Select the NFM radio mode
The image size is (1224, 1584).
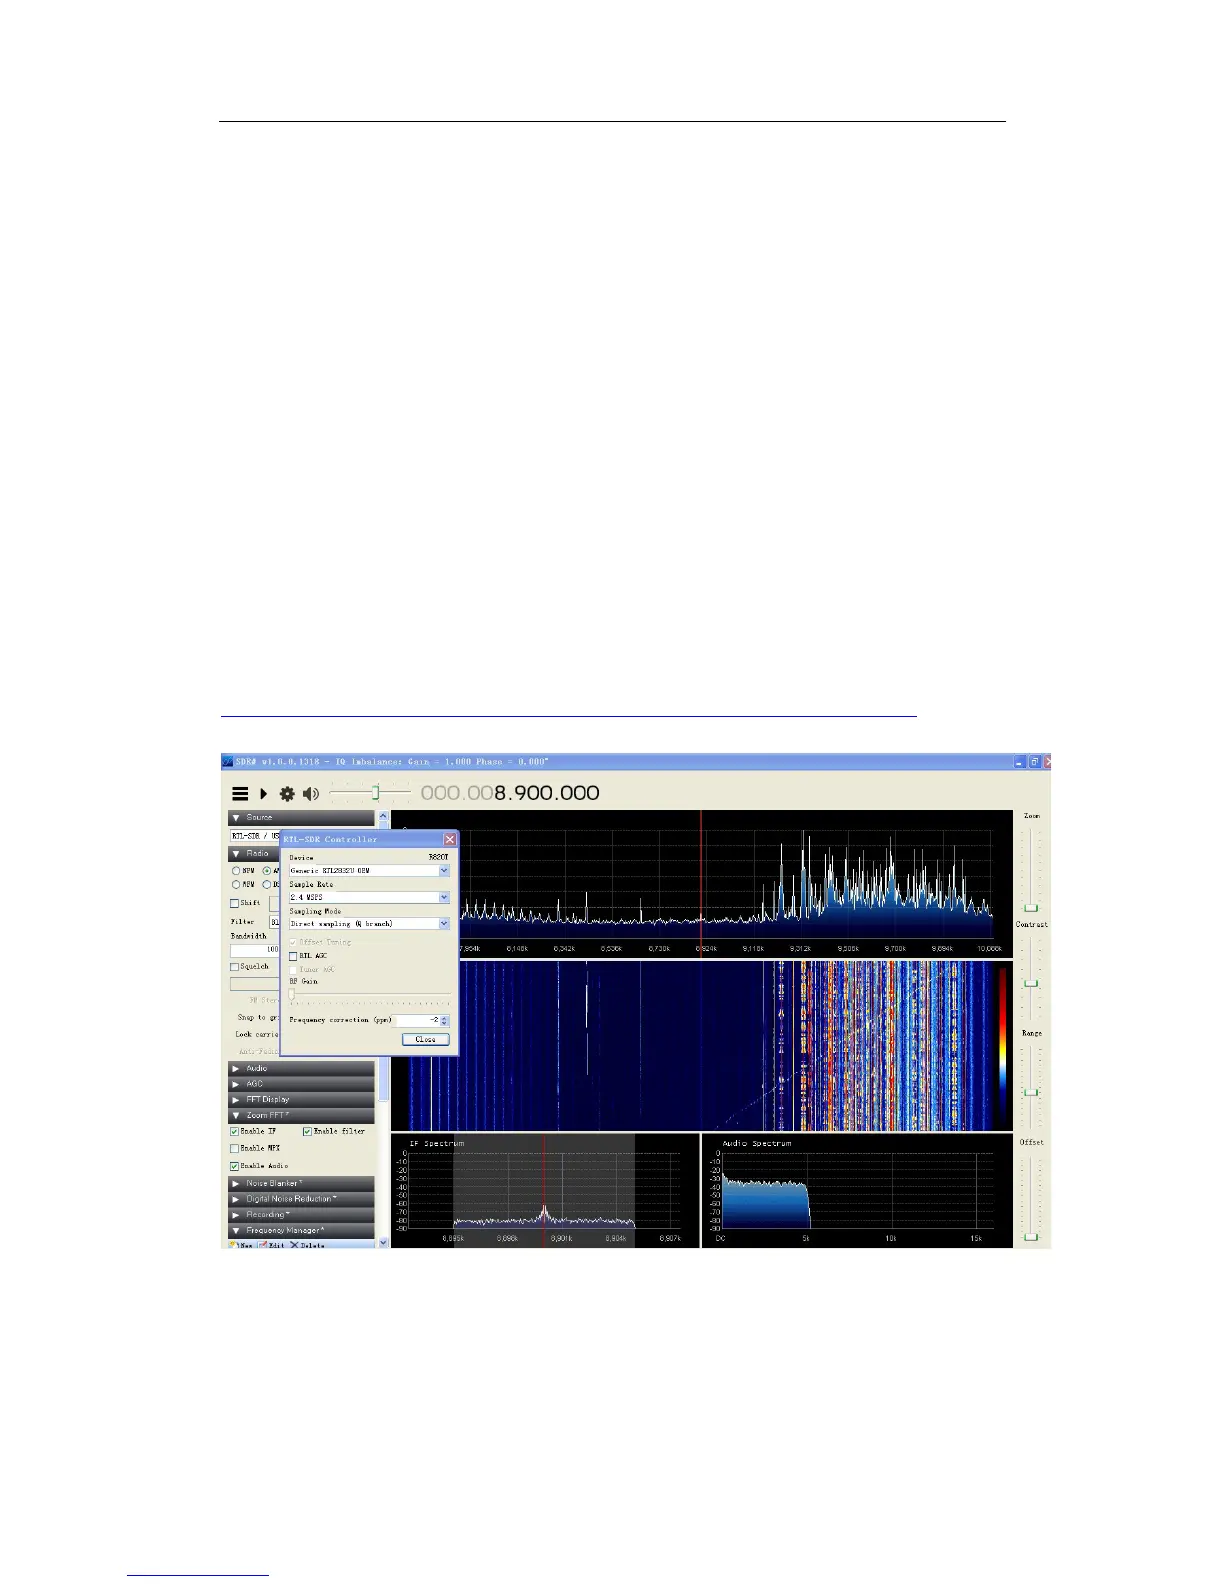click(x=236, y=871)
